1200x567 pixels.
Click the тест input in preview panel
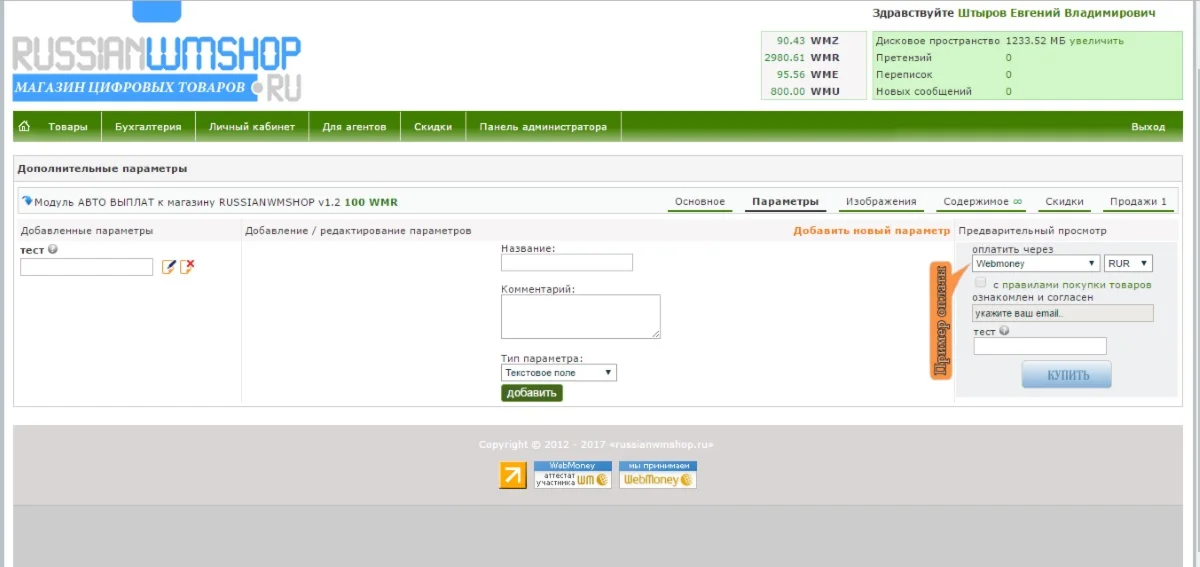[x=1040, y=346]
